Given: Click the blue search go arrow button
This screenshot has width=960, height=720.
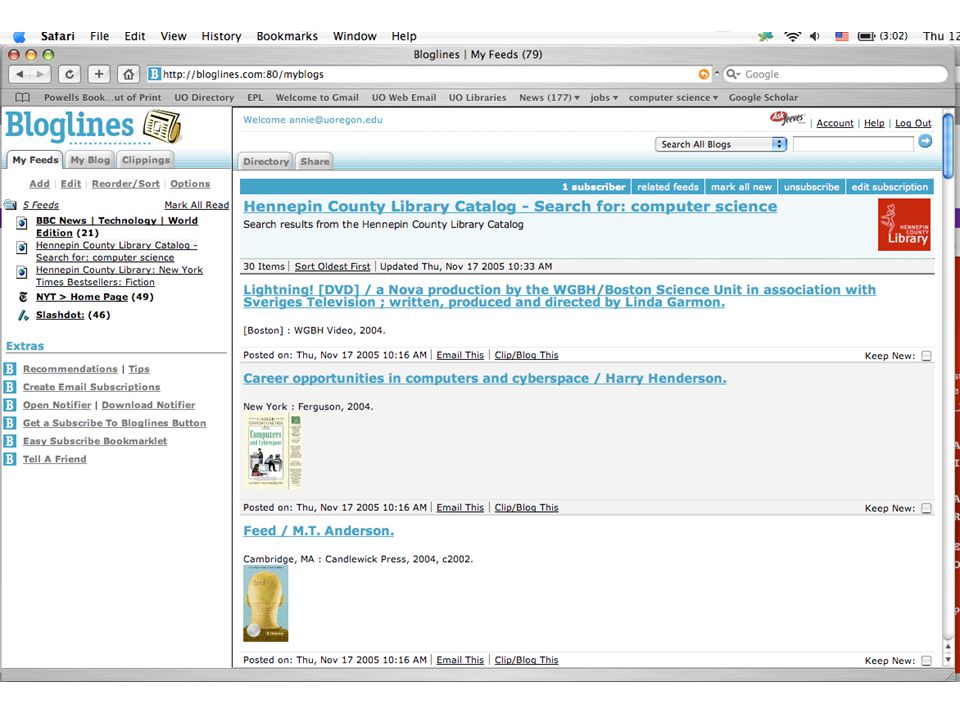Looking at the screenshot, I should [x=925, y=141].
